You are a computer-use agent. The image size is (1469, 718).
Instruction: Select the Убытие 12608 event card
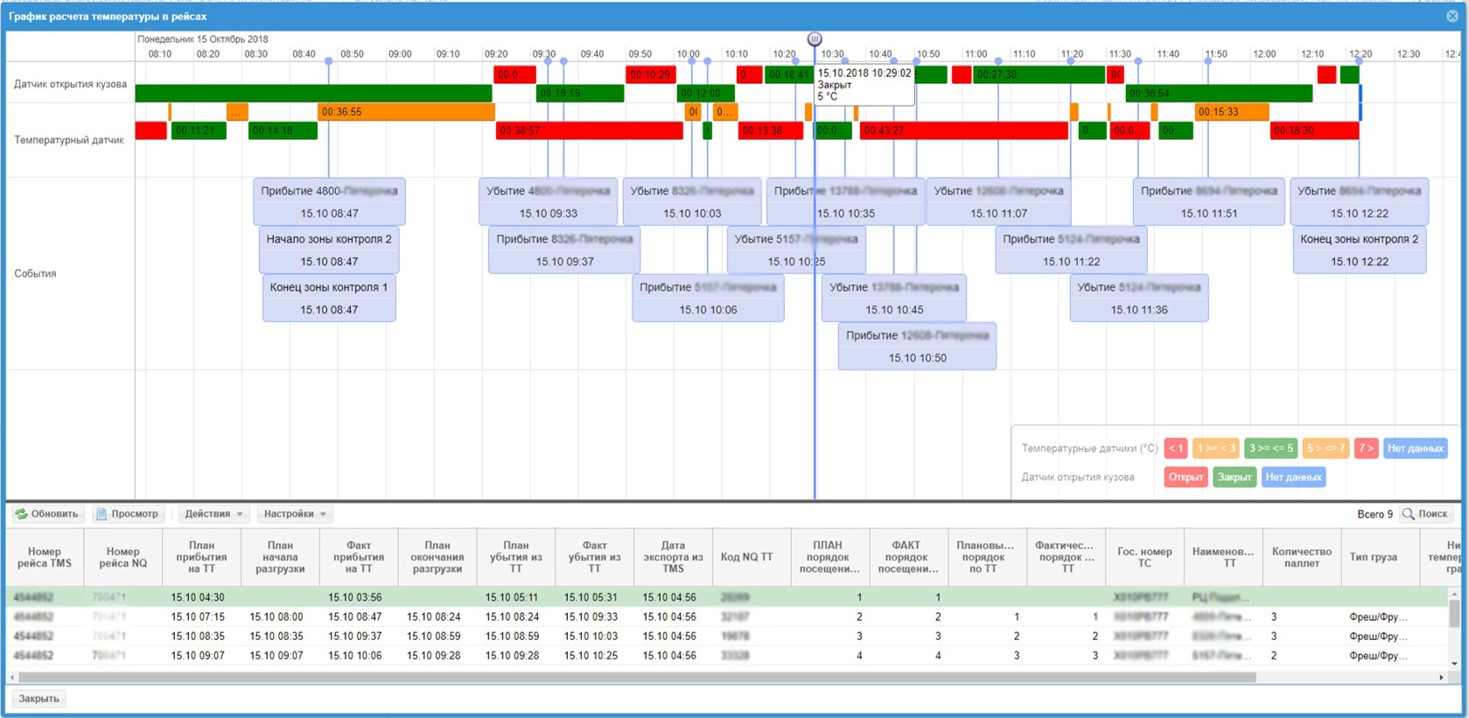(x=998, y=202)
